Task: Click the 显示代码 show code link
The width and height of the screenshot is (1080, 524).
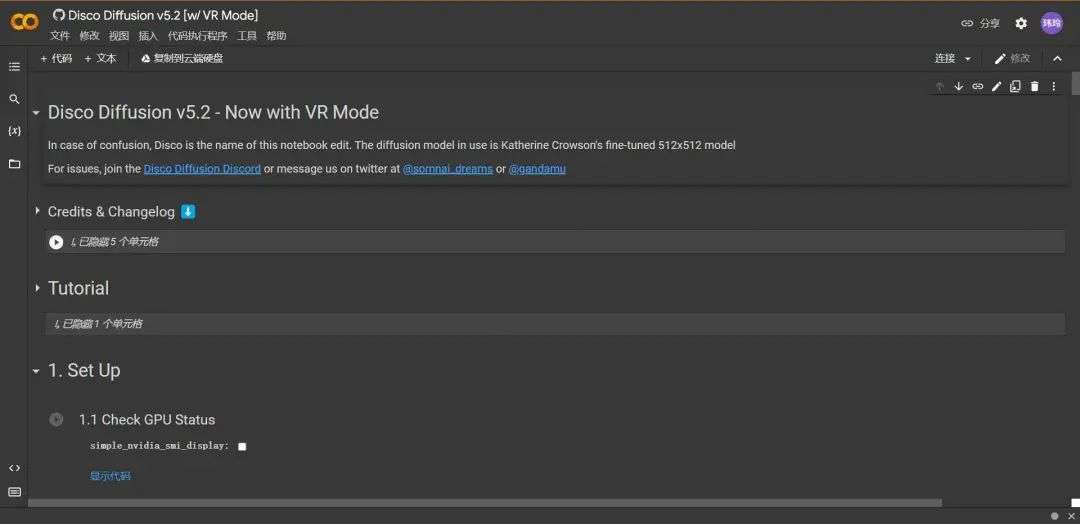Action: [x=110, y=476]
